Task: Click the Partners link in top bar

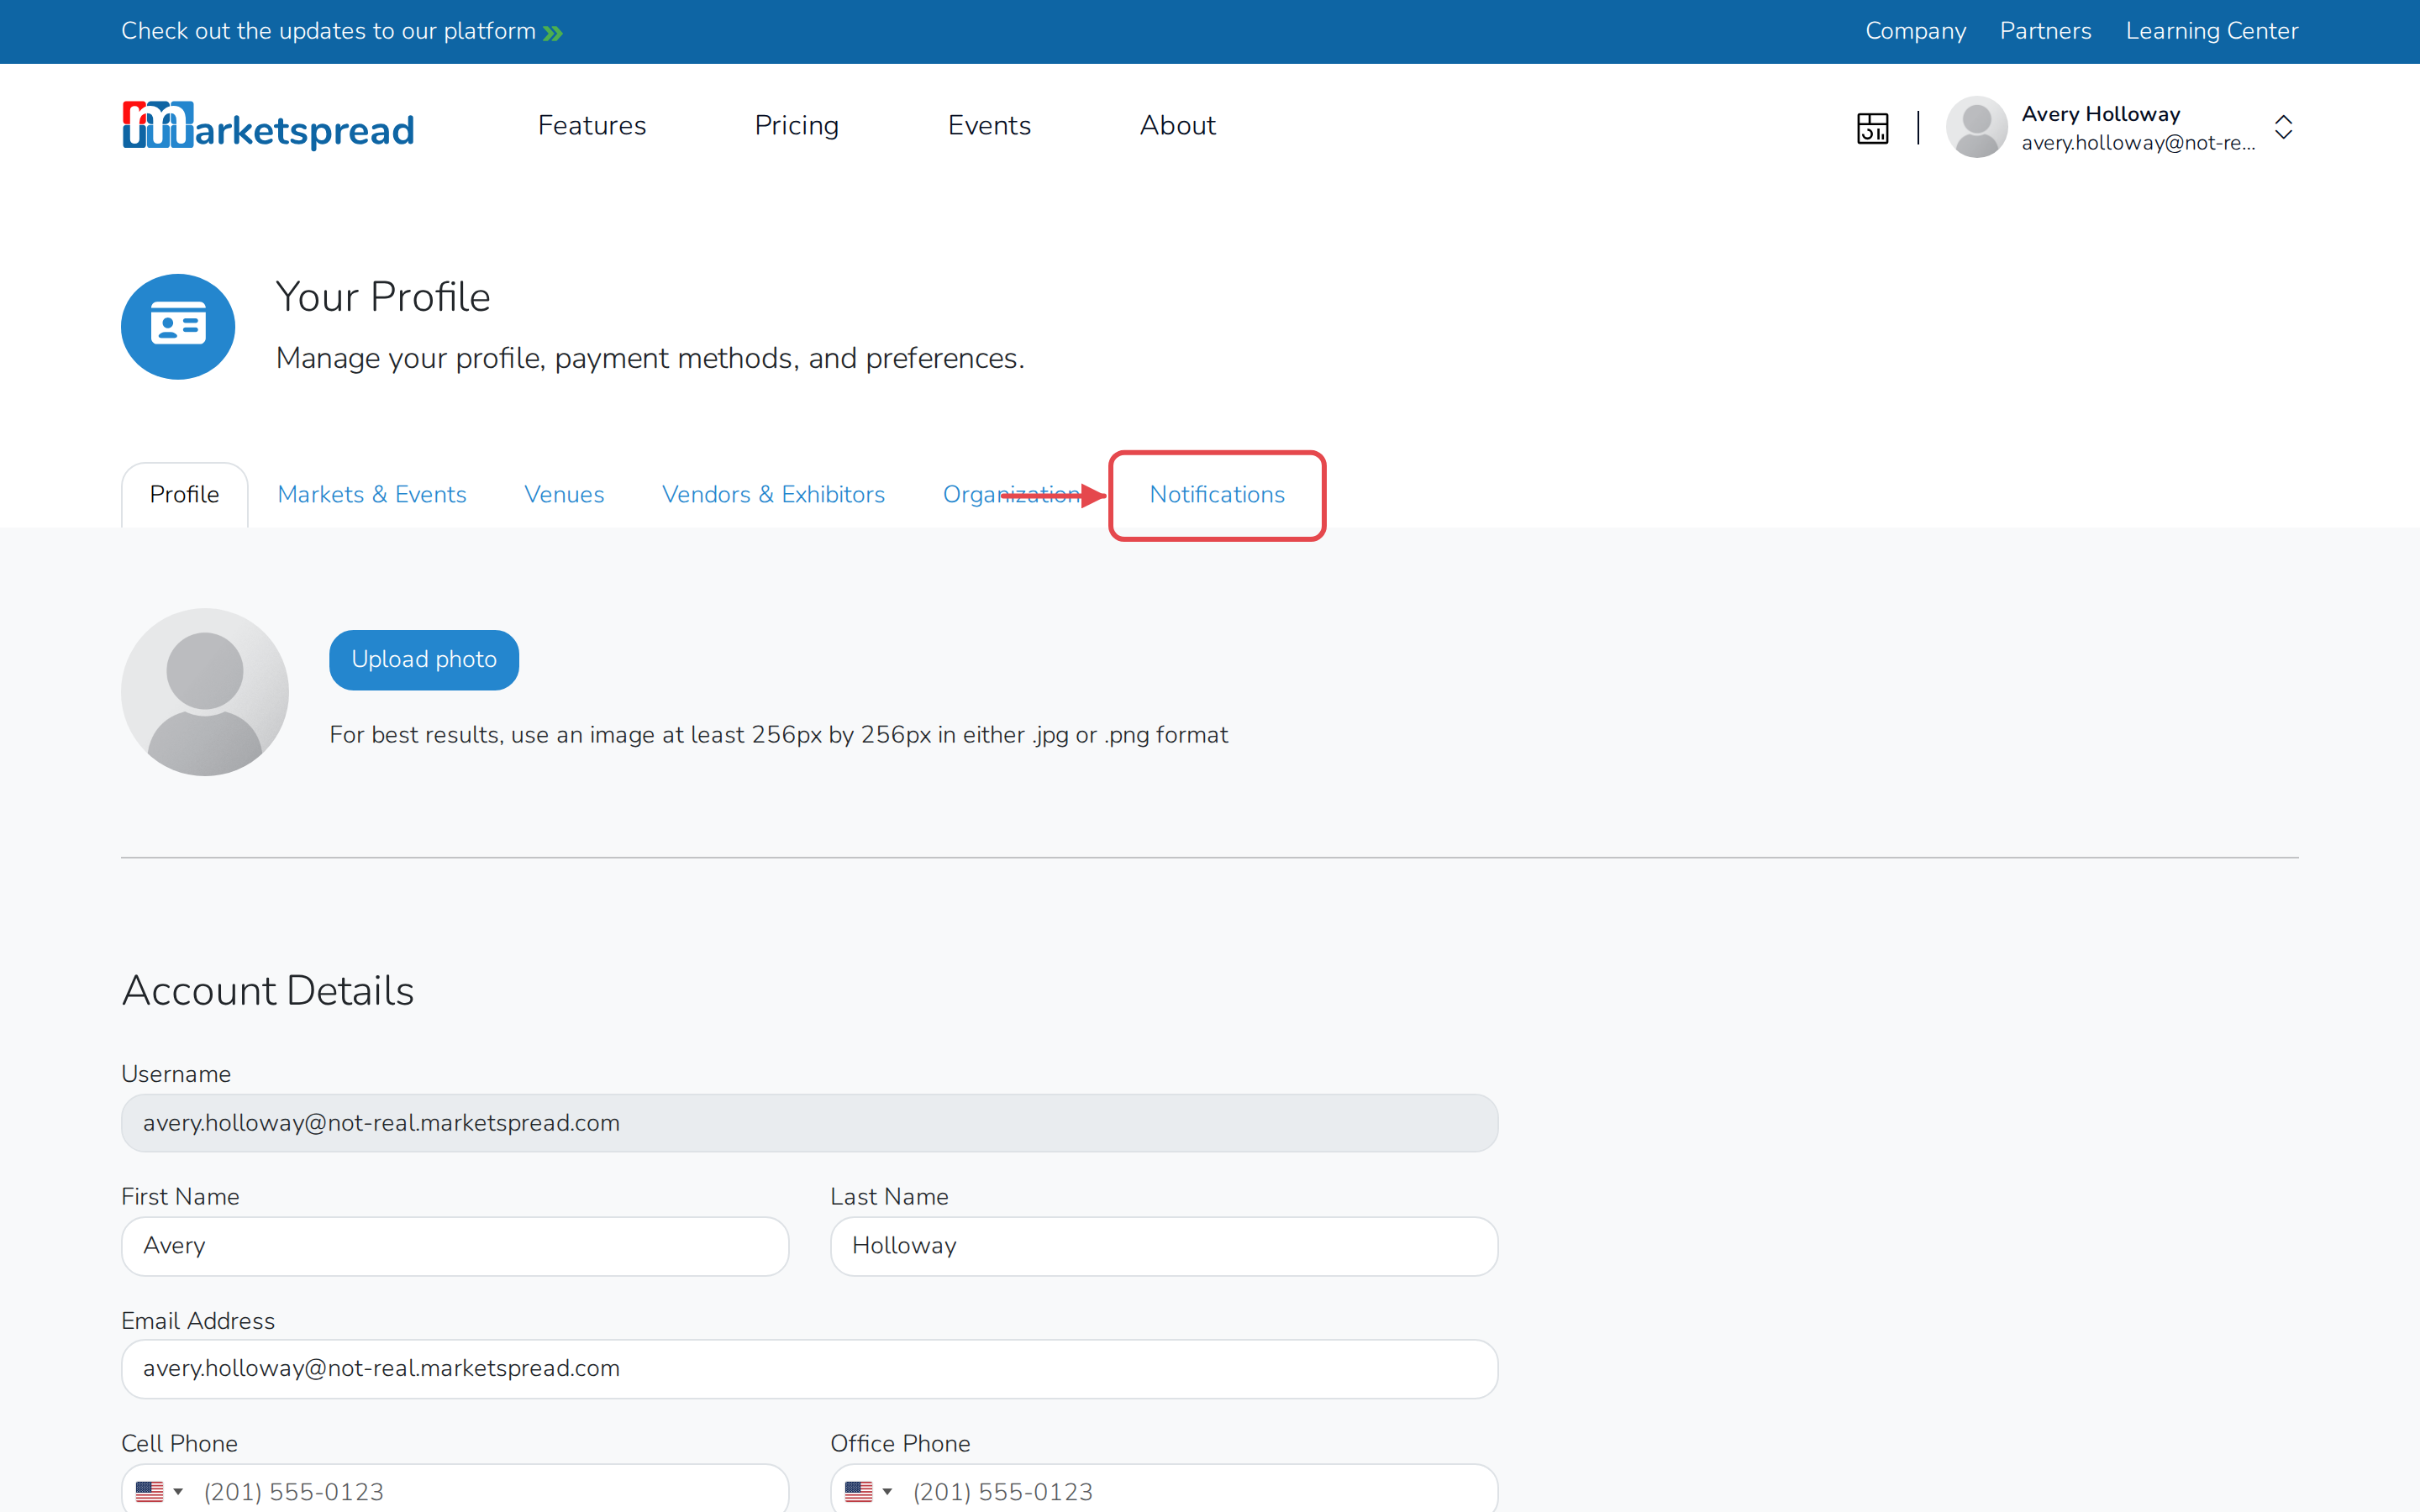Action: coord(2045,31)
